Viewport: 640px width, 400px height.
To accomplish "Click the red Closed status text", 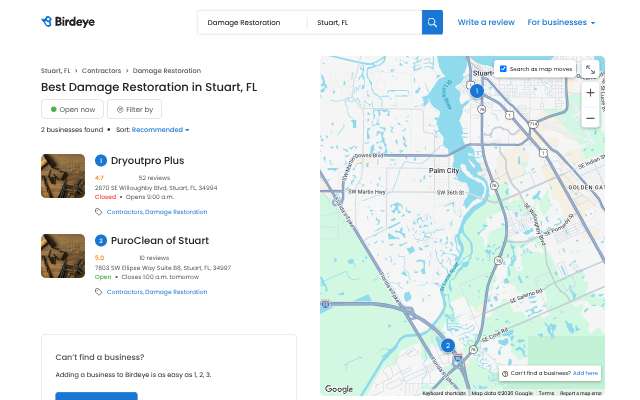I will pyautogui.click(x=105, y=197).
